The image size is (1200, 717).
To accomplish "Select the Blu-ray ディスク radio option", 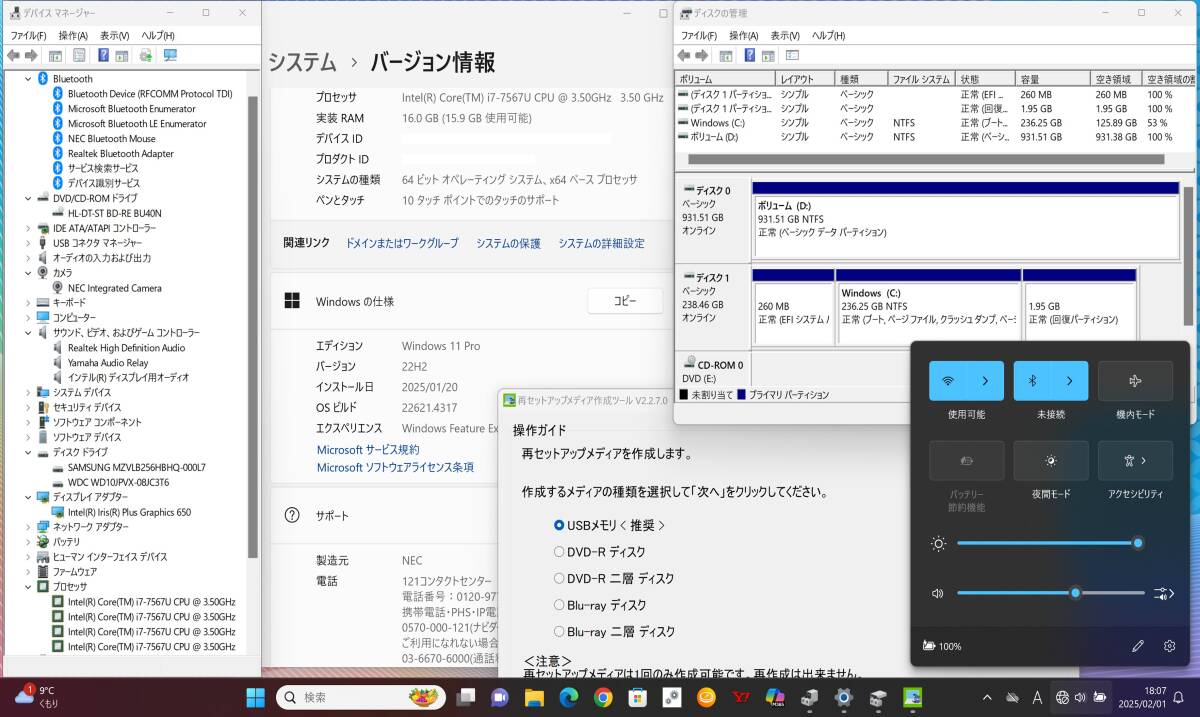I will tap(559, 605).
